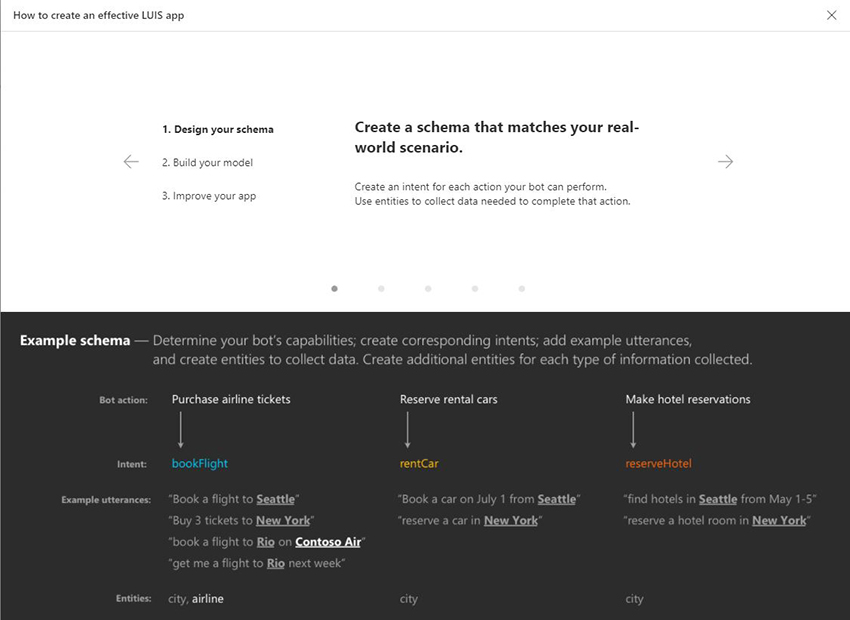850x620 pixels.
Task: Select the first carousel page dot
Action: [x=334, y=288]
